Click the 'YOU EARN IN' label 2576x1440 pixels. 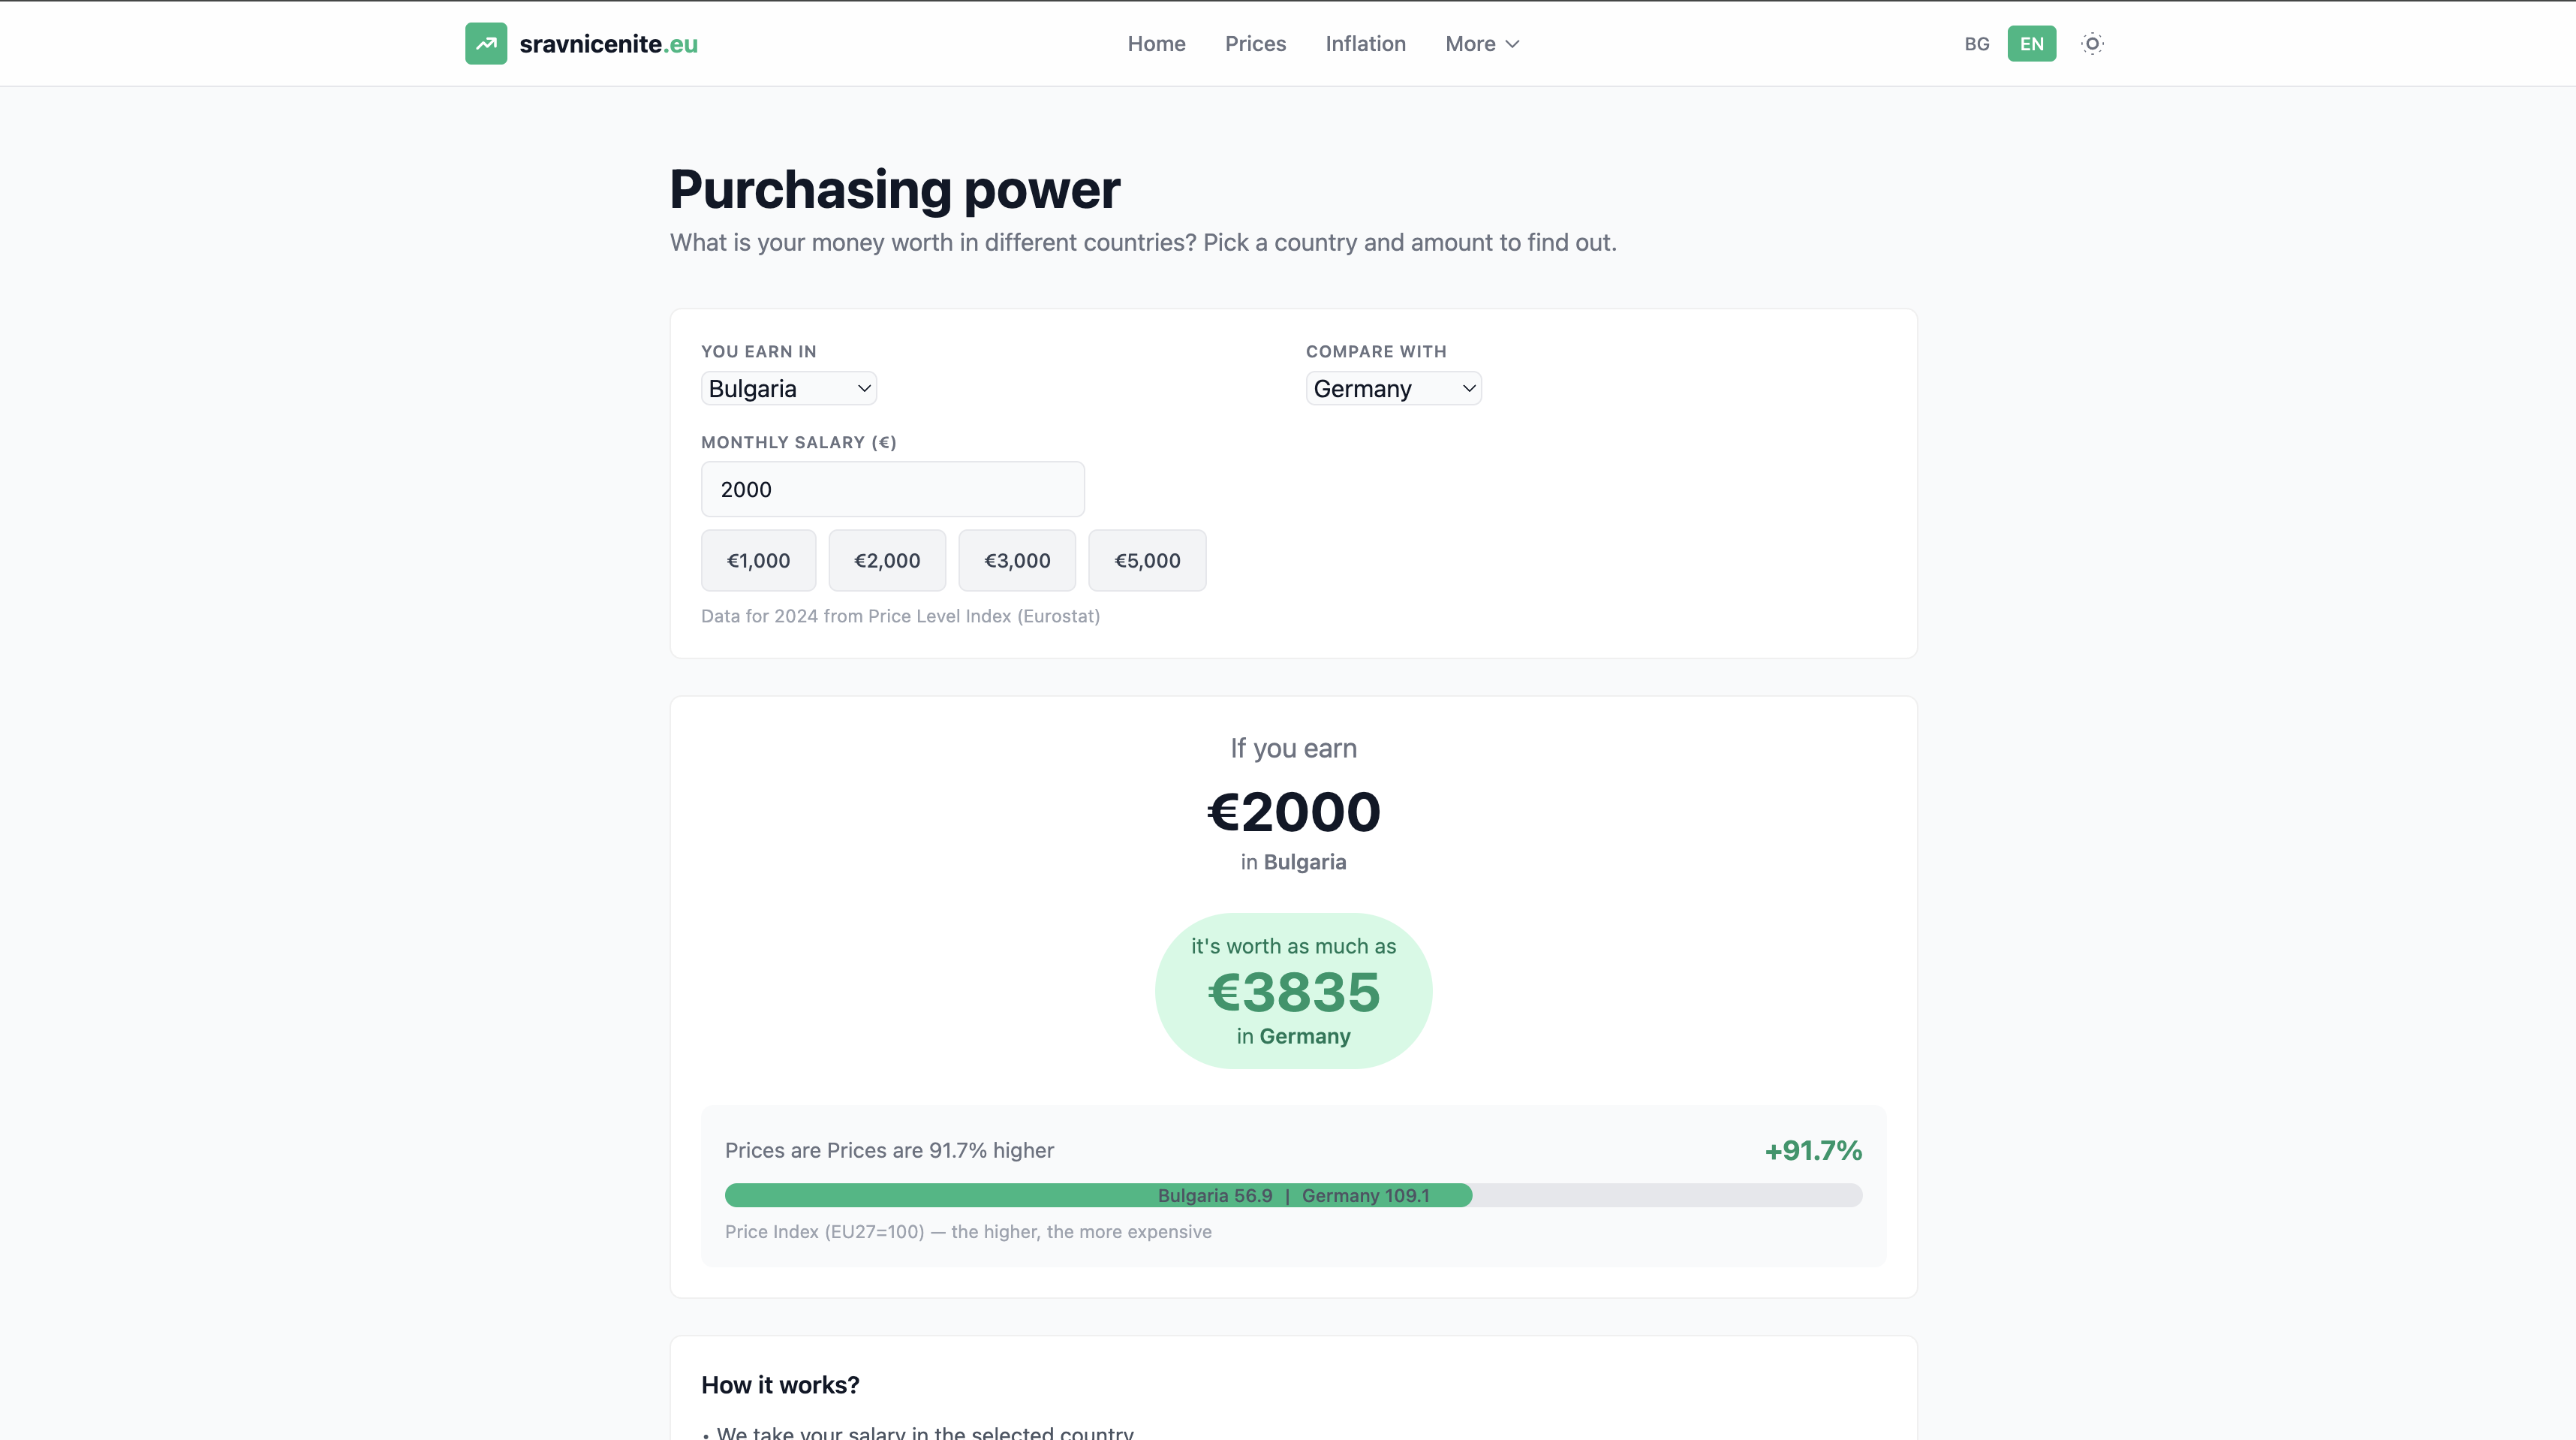point(759,352)
